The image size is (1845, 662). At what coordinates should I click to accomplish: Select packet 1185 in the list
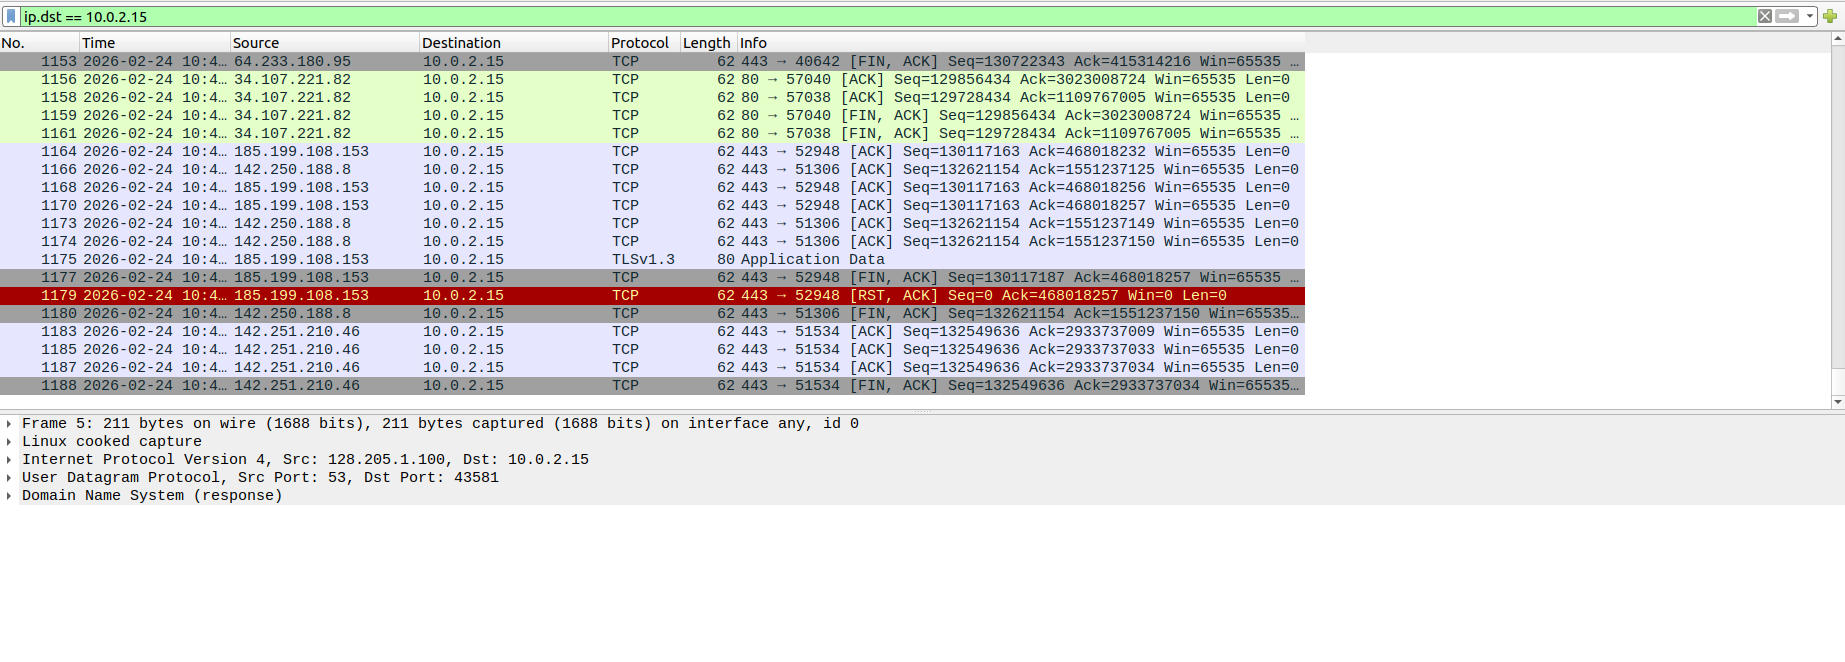click(x=652, y=350)
